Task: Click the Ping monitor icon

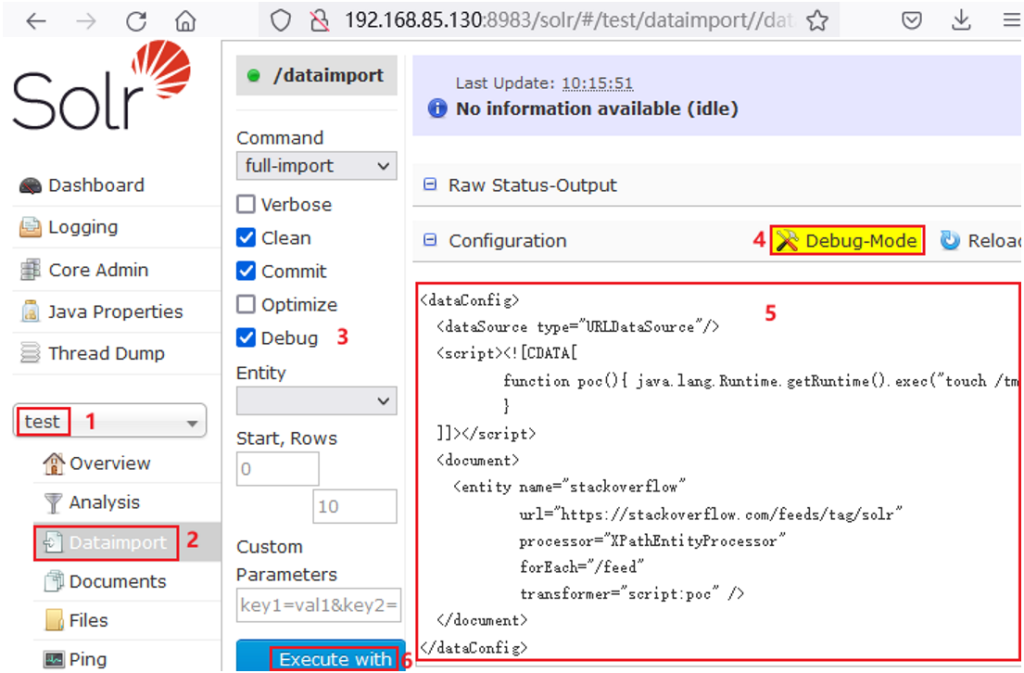Action: pyautogui.click(x=54, y=659)
